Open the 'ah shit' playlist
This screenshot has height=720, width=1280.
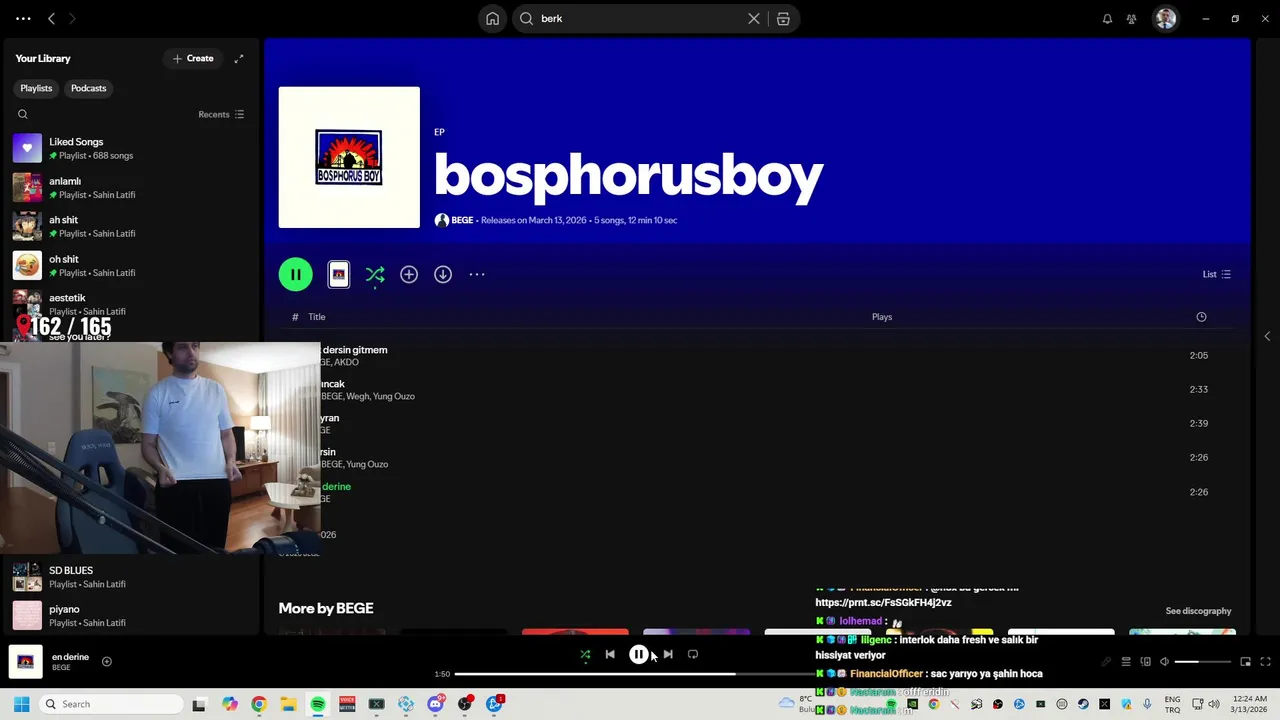[x=130, y=227]
